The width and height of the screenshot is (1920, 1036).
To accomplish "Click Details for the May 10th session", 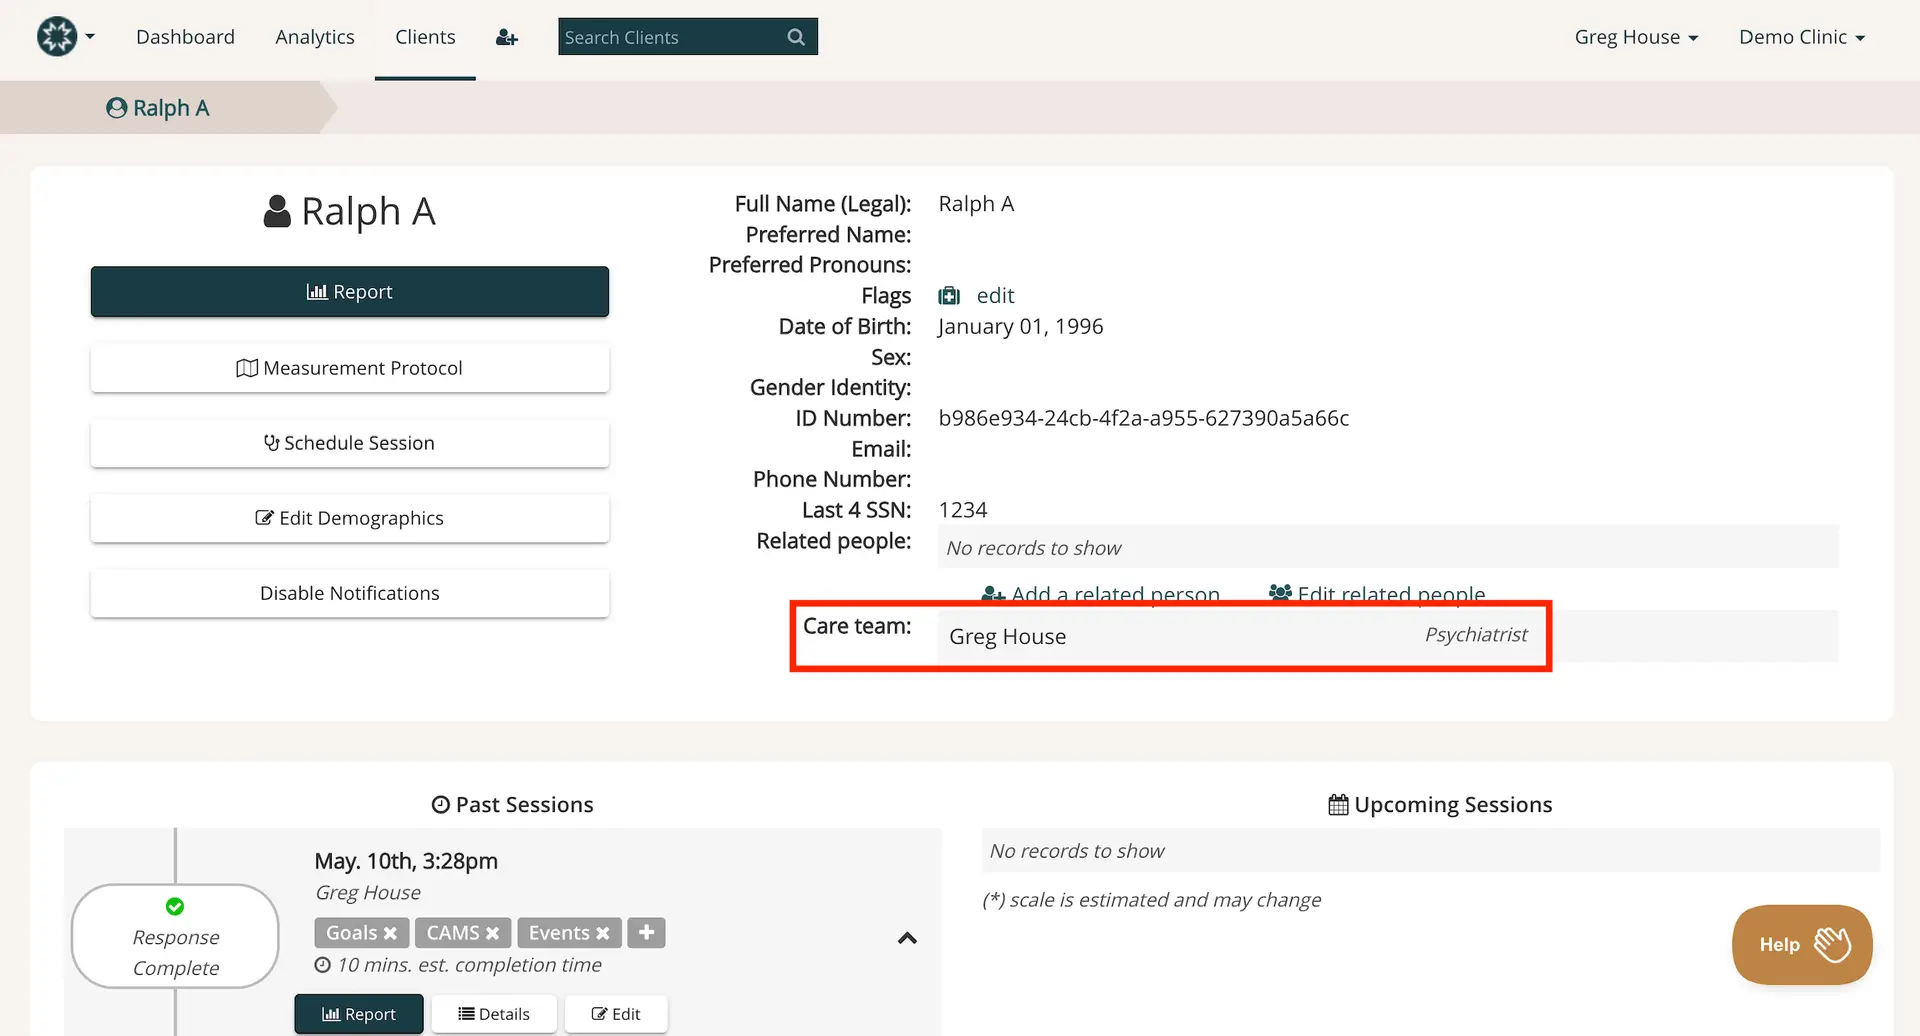I will (x=494, y=1013).
